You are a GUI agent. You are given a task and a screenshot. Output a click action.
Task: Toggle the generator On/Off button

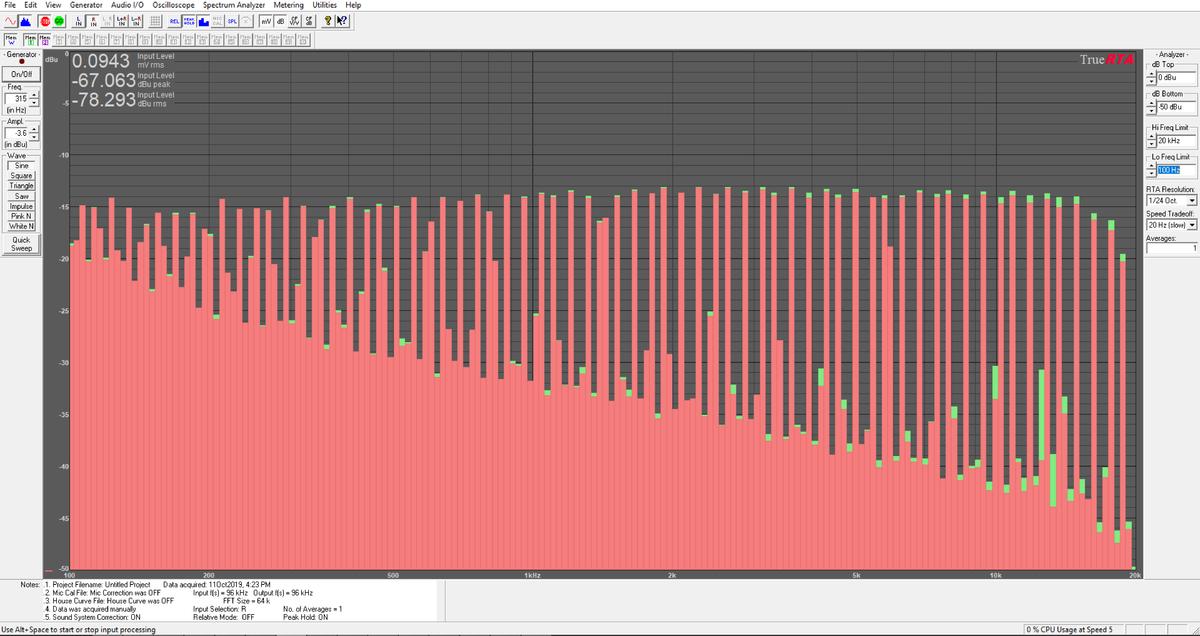click(x=20, y=74)
